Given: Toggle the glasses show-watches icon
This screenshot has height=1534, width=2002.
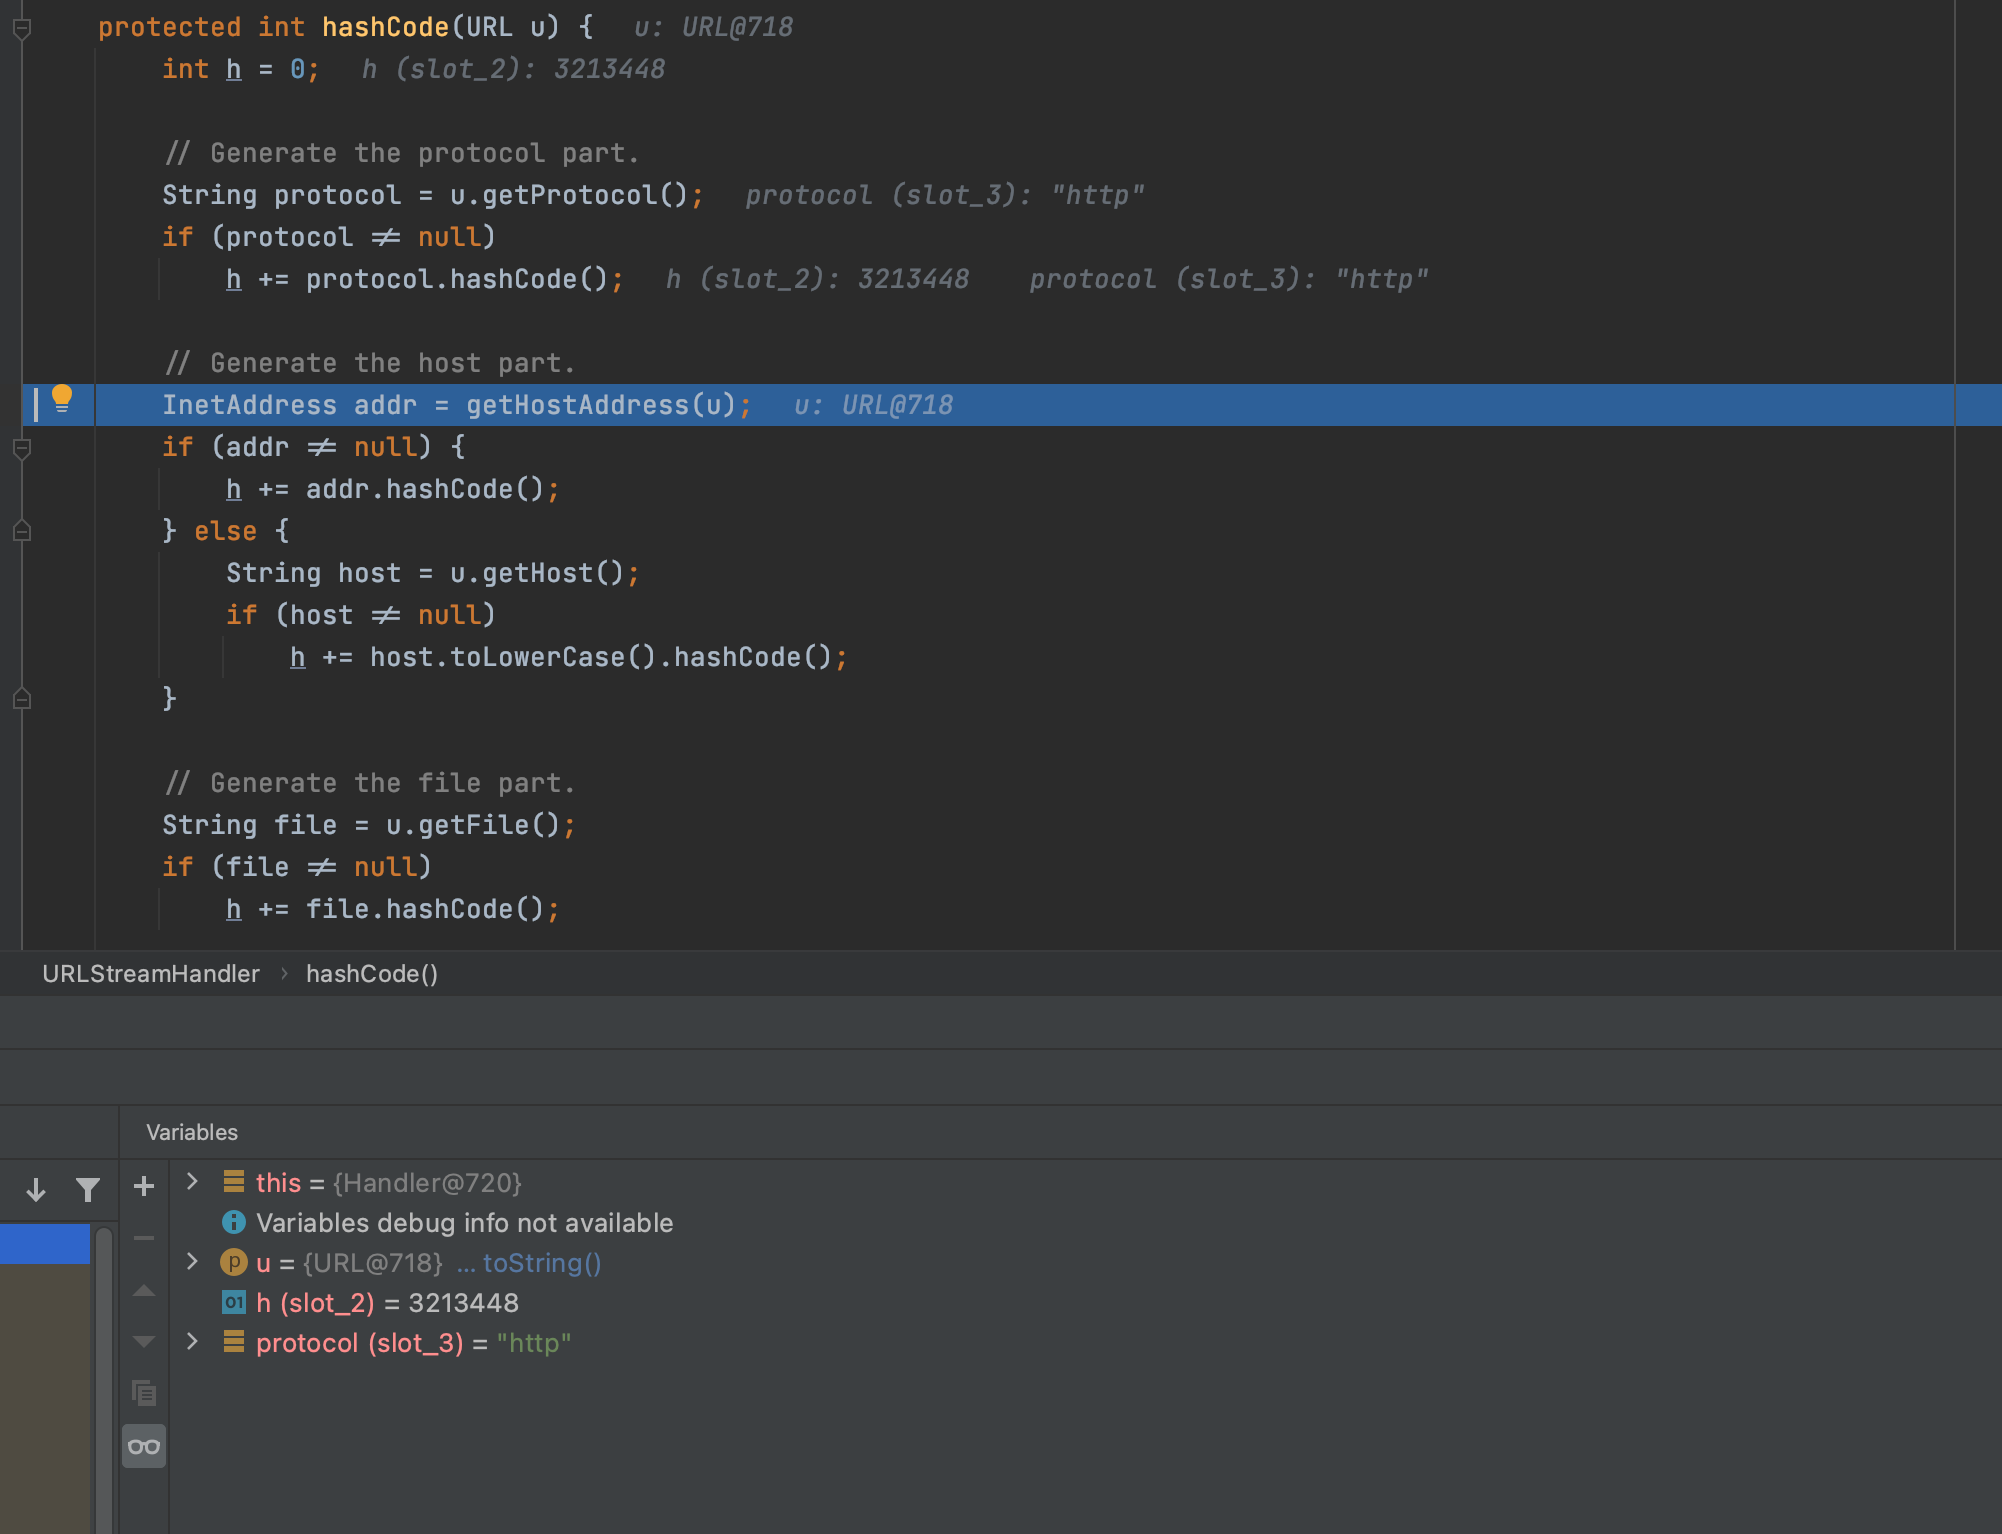Looking at the screenshot, I should [x=144, y=1446].
